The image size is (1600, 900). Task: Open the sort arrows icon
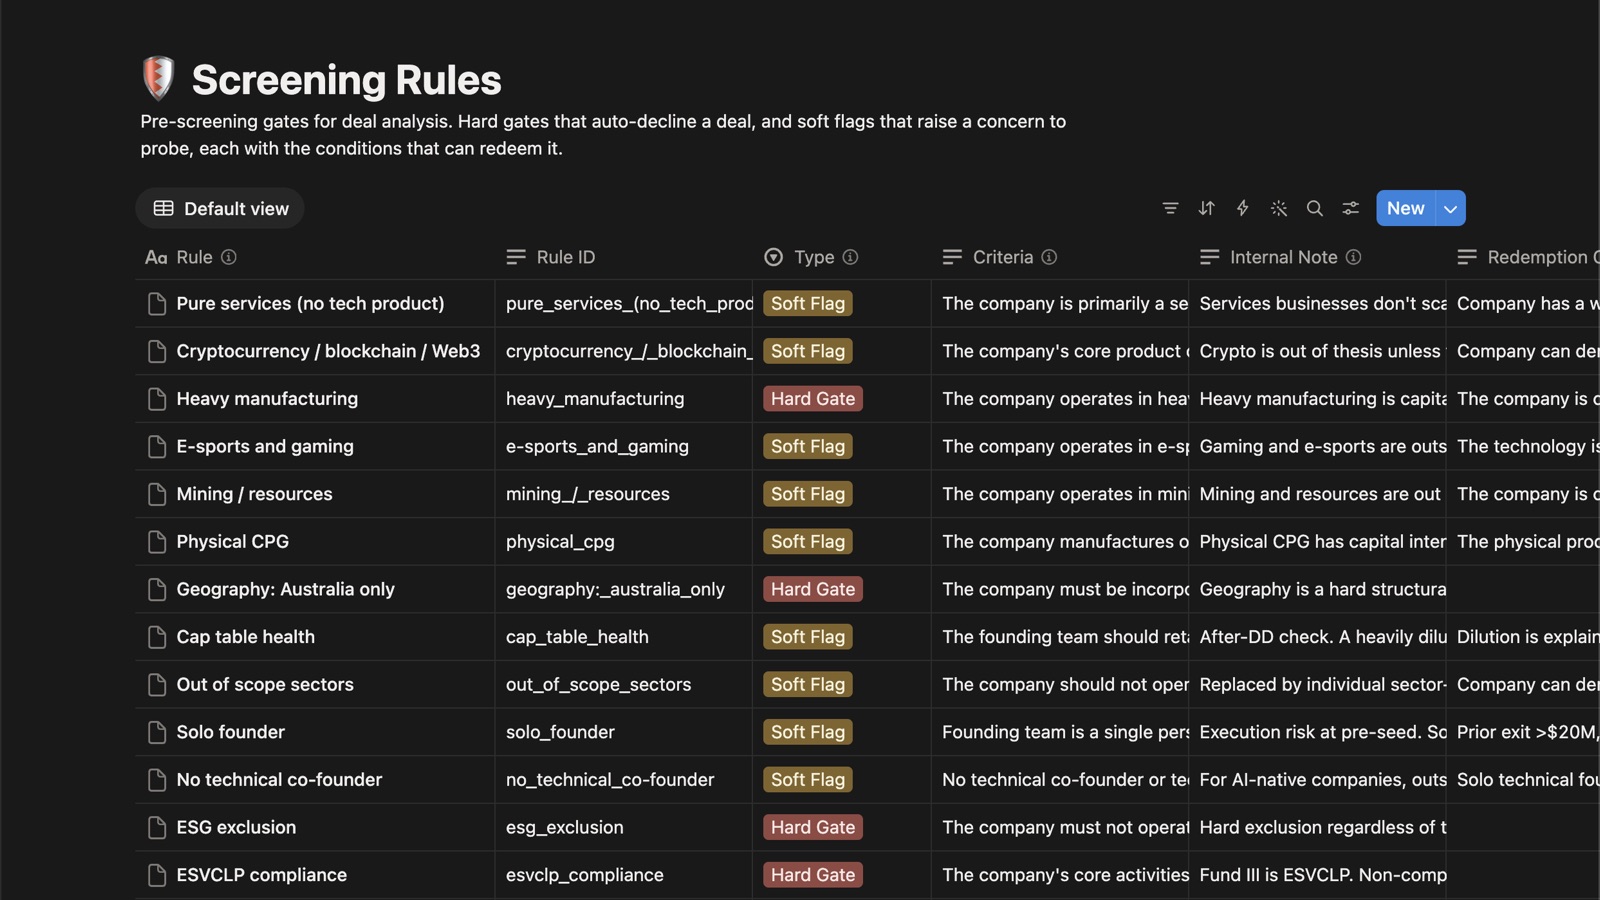pos(1206,208)
